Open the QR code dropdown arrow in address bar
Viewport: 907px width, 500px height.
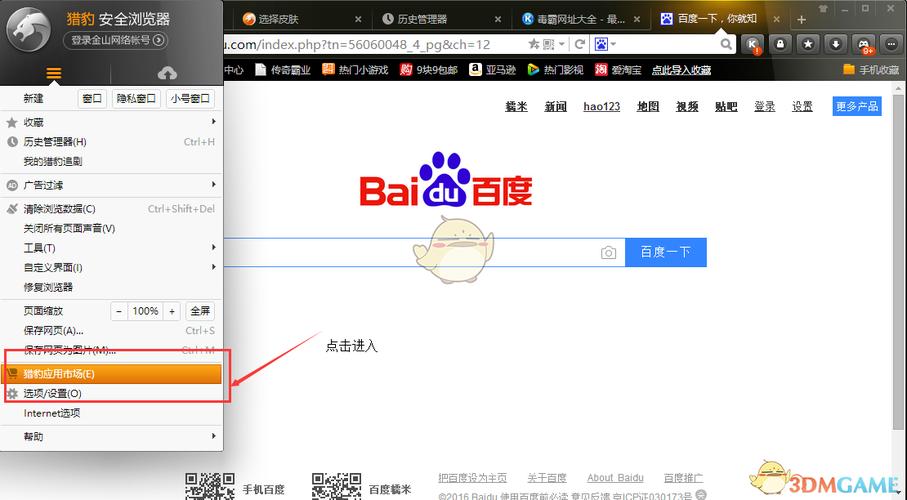tap(562, 44)
